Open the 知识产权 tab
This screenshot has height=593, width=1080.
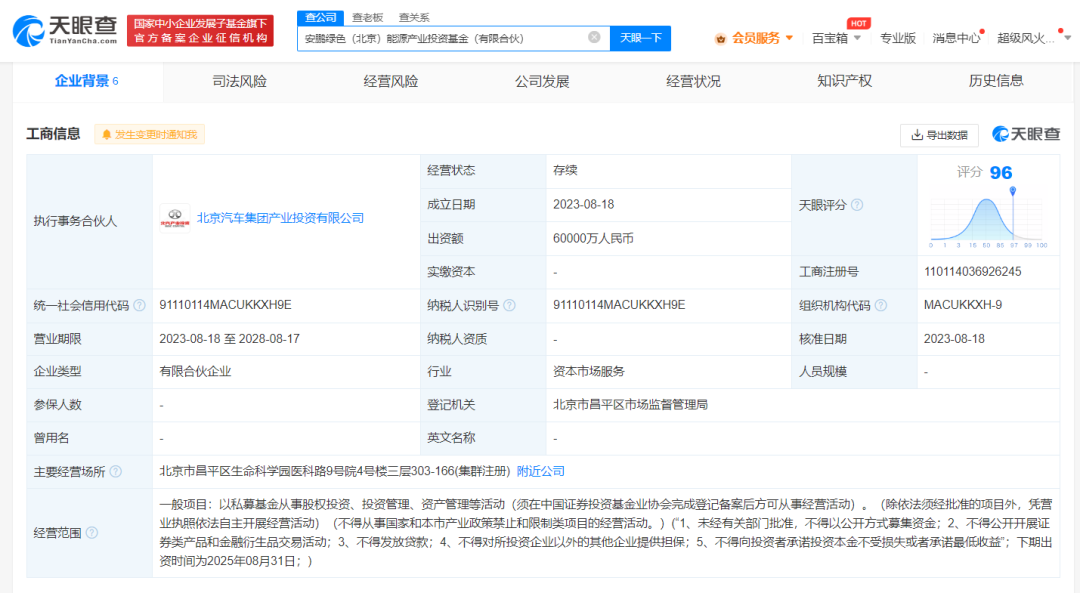tap(844, 81)
